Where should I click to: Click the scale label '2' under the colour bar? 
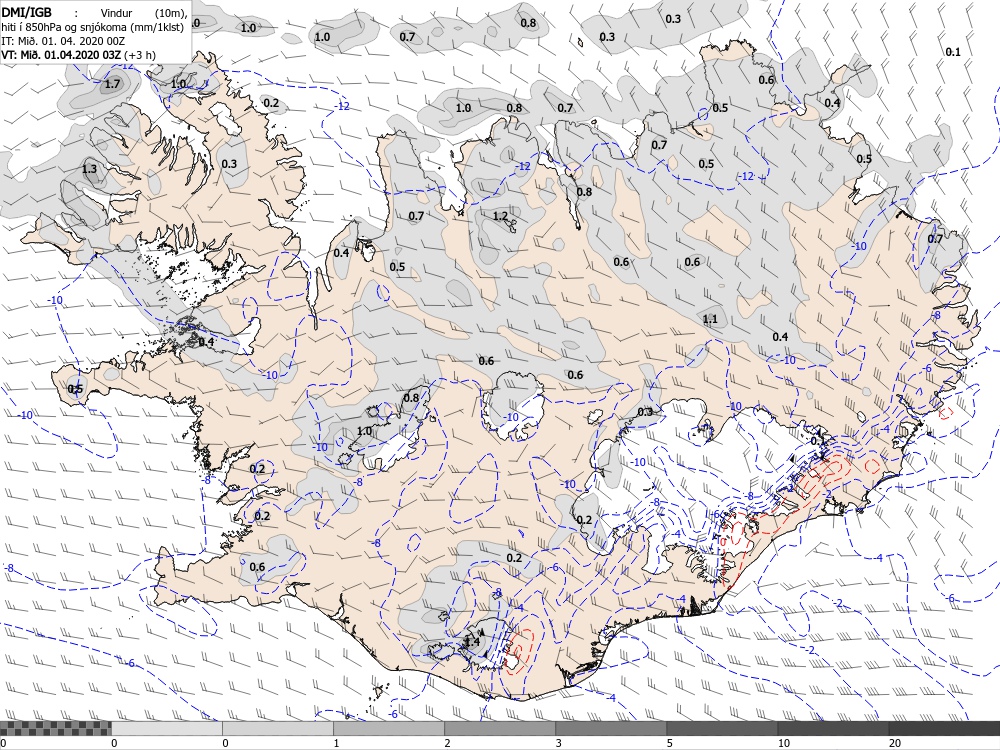pos(447,743)
